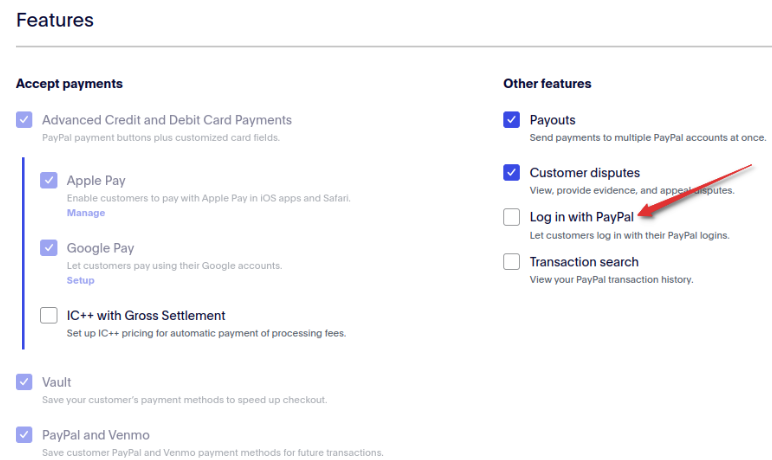
Task: Toggle the Apple Pay checkbox
Action: coord(49,180)
